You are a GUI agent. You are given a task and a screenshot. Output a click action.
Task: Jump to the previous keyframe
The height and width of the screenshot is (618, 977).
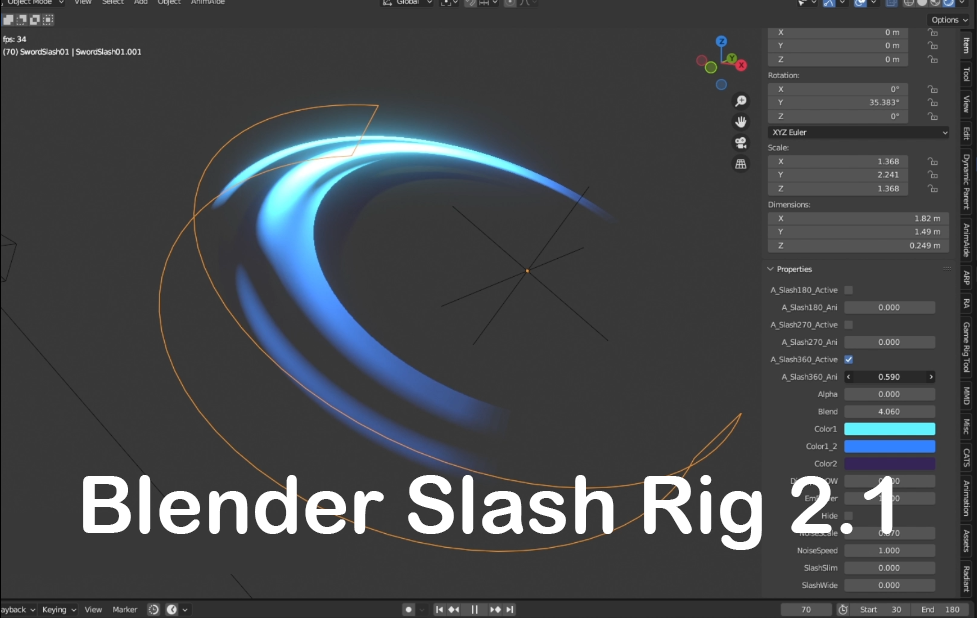tap(454, 609)
